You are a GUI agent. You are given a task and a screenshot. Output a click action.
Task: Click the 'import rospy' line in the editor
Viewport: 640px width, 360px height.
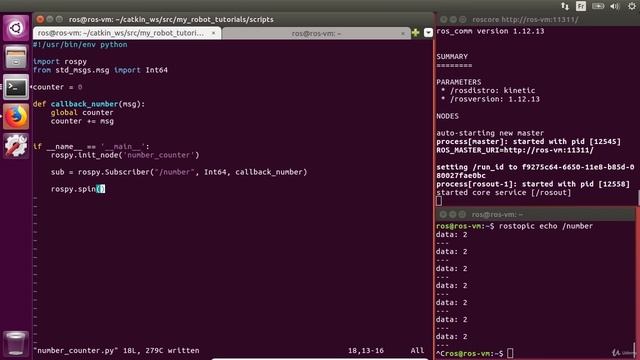click(60, 62)
